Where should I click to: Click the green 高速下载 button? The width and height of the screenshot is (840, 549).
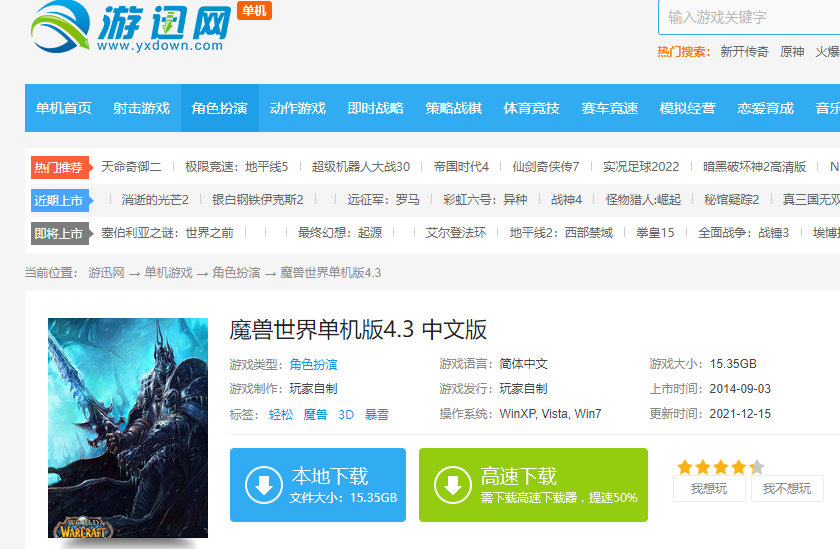pos(533,485)
